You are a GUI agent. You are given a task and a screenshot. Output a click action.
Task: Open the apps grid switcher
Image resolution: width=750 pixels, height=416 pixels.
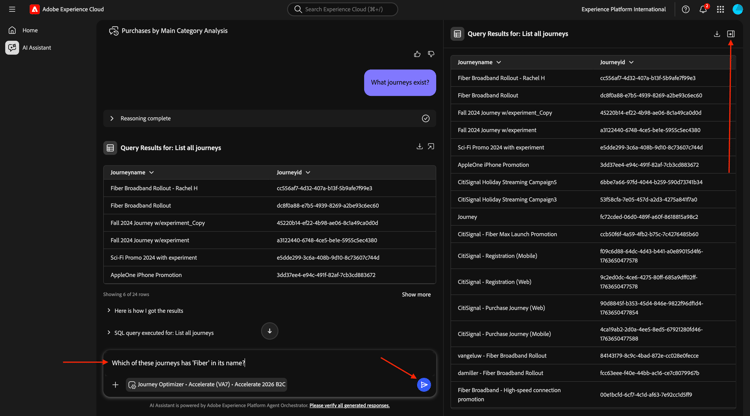point(720,9)
